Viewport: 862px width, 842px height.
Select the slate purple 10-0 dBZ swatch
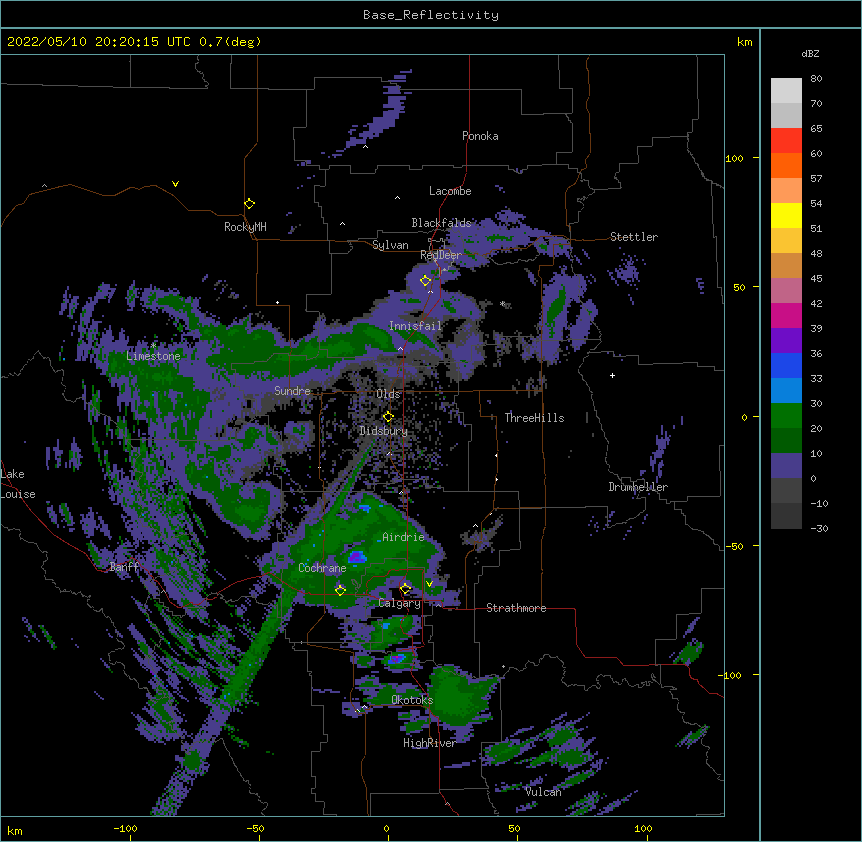click(x=786, y=466)
